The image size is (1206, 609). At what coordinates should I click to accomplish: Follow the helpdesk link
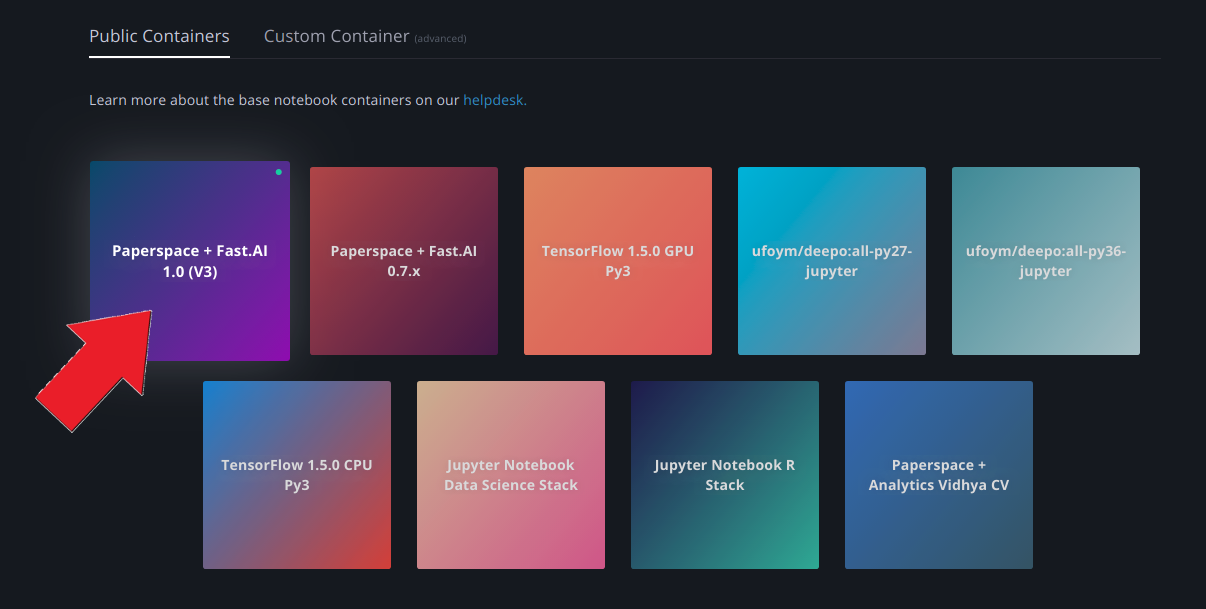click(494, 100)
